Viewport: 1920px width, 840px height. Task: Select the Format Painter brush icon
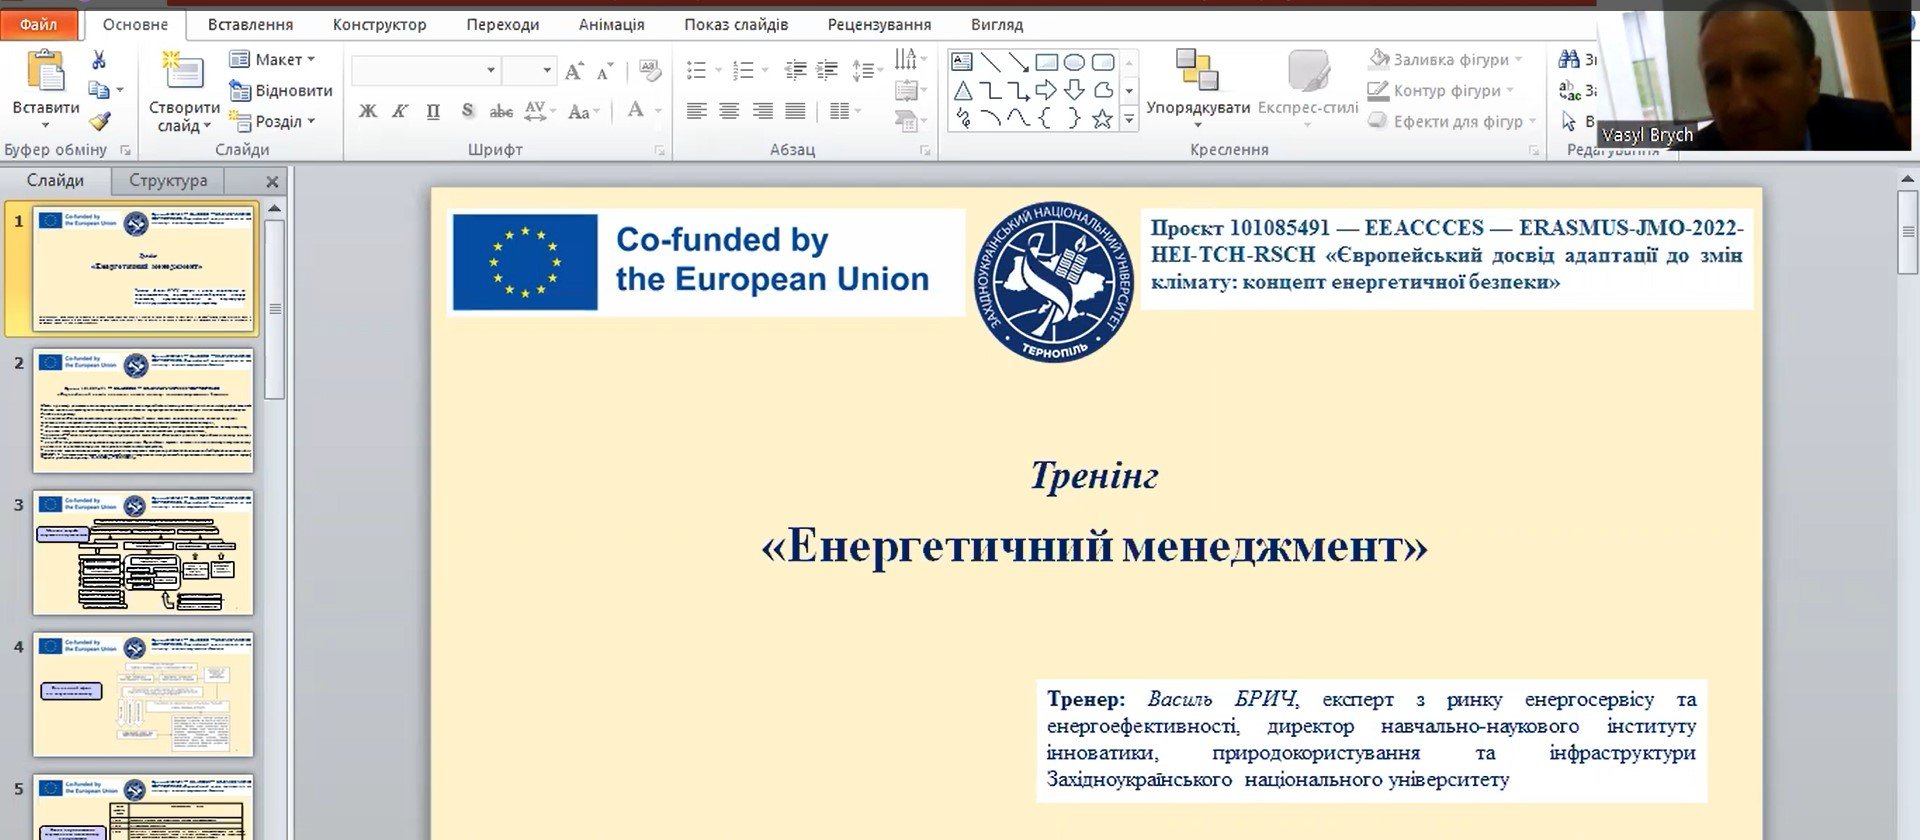point(98,121)
